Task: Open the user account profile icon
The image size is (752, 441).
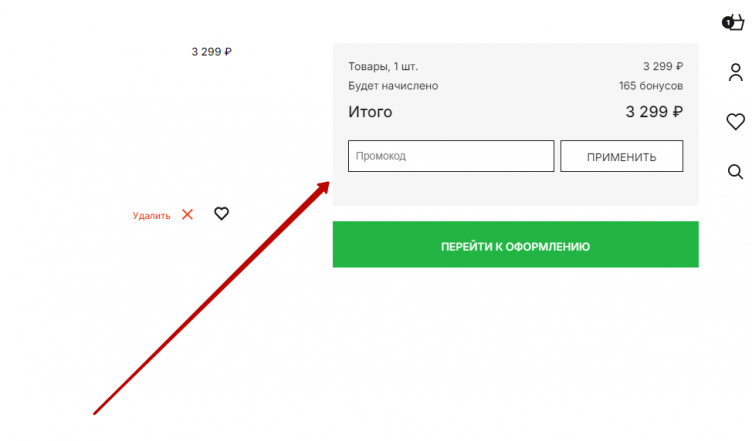Action: (x=736, y=72)
